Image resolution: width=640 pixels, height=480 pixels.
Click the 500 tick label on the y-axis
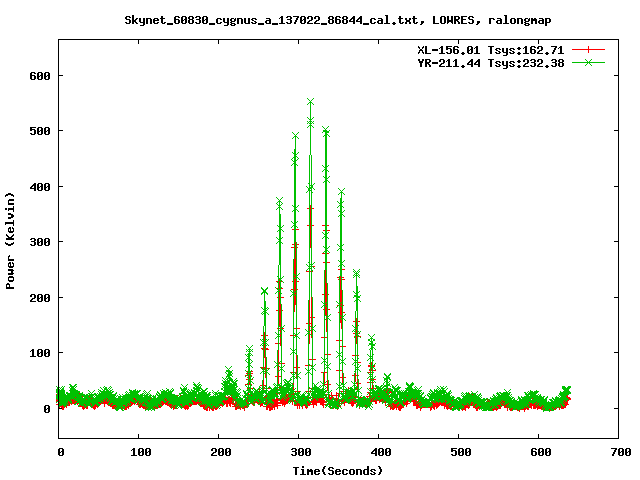click(40, 131)
